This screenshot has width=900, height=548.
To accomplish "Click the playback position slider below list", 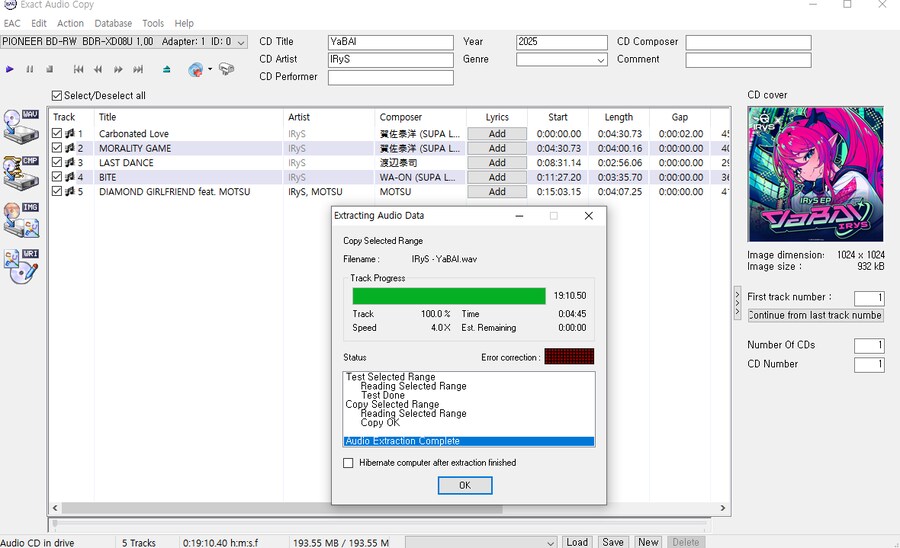I will point(380,523).
